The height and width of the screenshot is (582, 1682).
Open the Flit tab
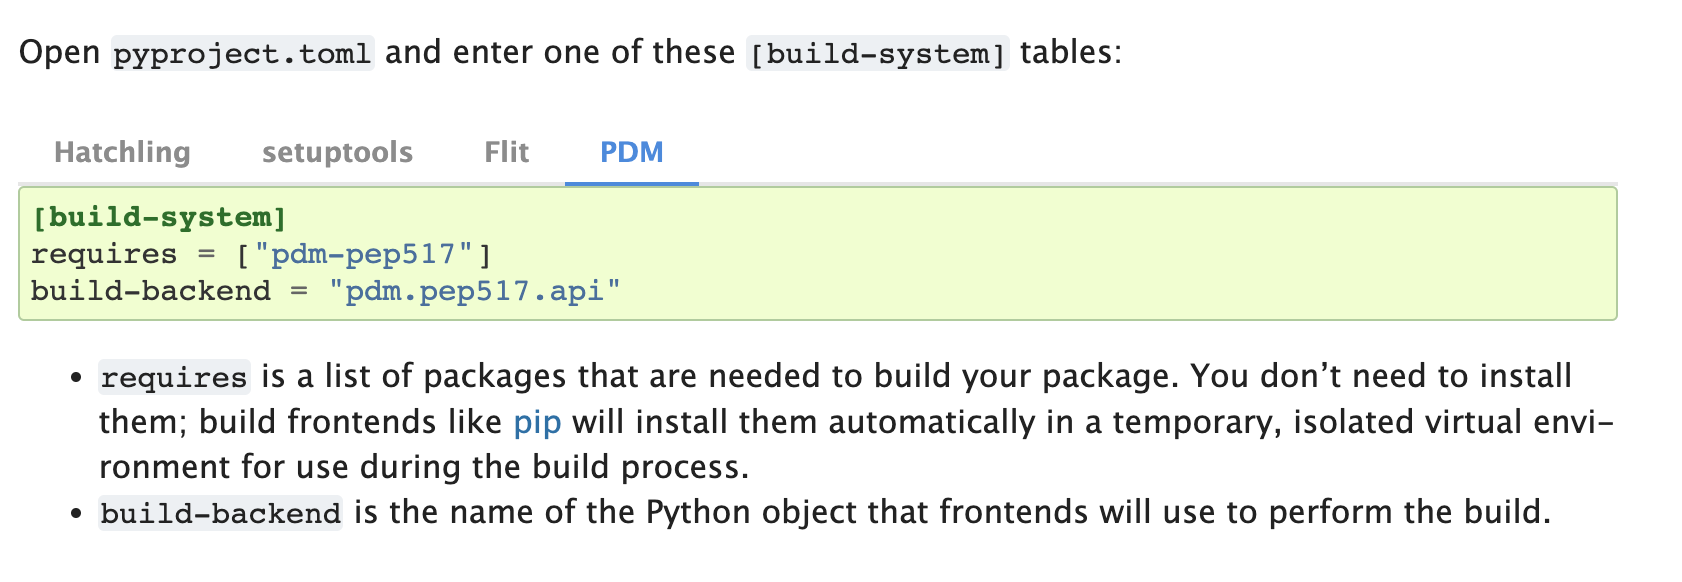507,152
